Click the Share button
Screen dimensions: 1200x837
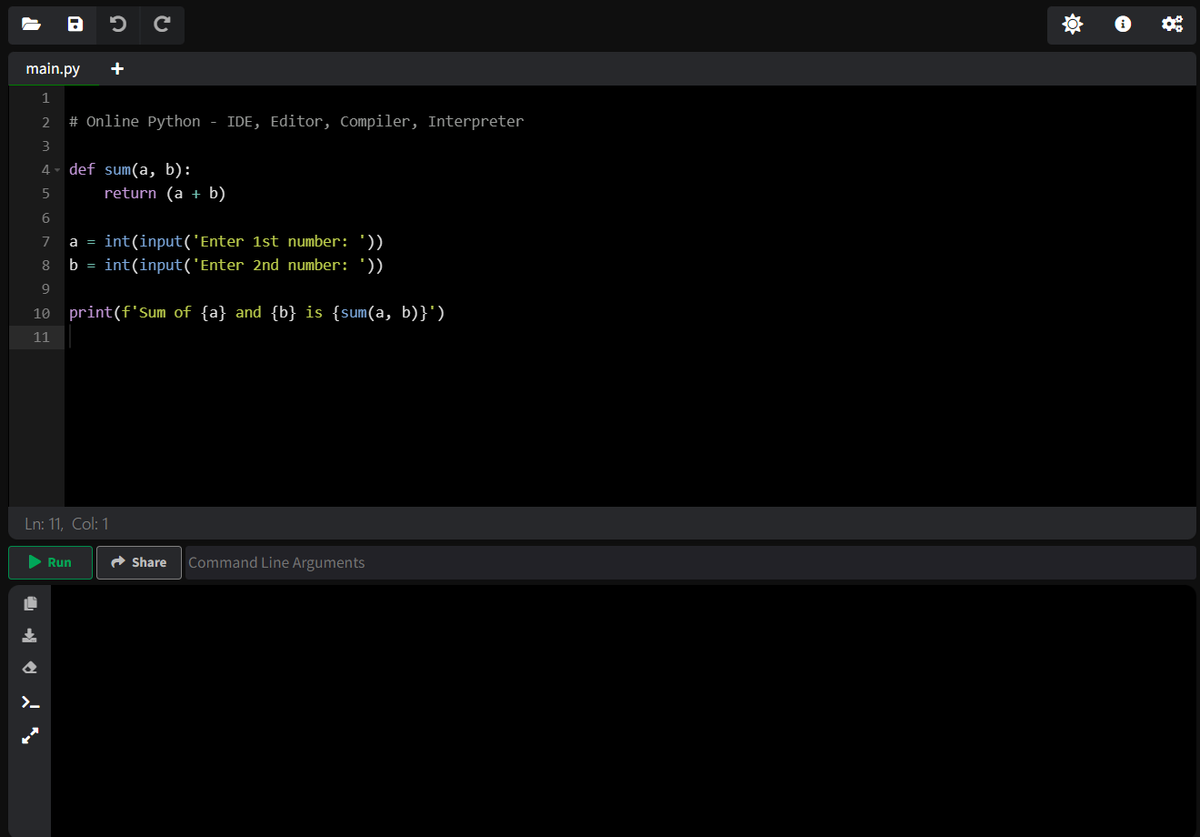pyautogui.click(x=139, y=562)
